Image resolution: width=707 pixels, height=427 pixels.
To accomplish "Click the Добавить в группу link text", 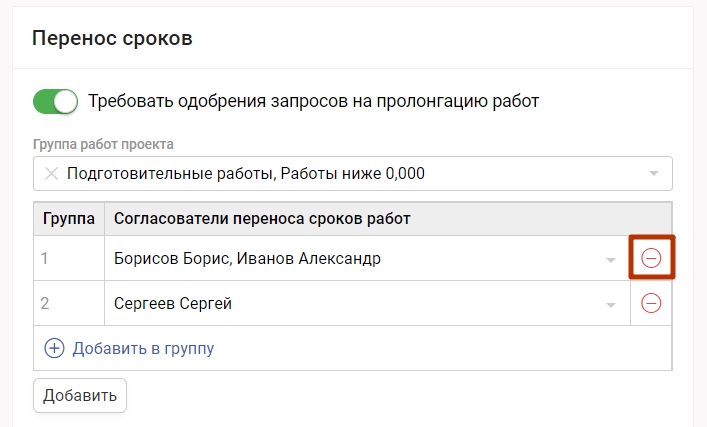I will click(143, 348).
